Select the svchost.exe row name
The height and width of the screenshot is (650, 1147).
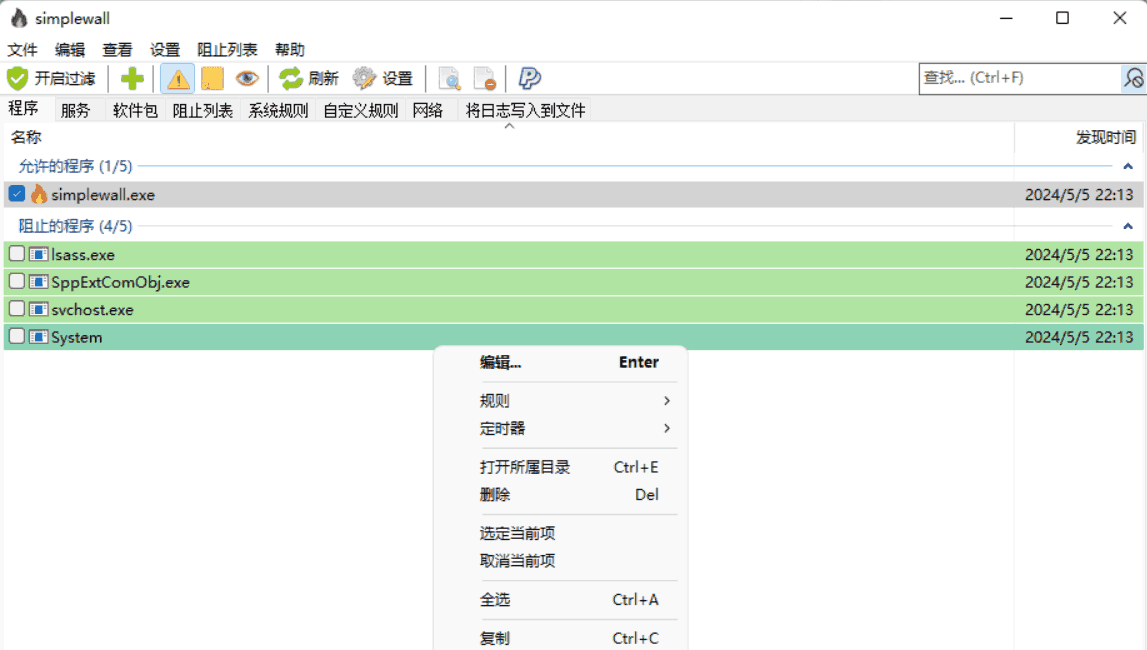tap(92, 310)
